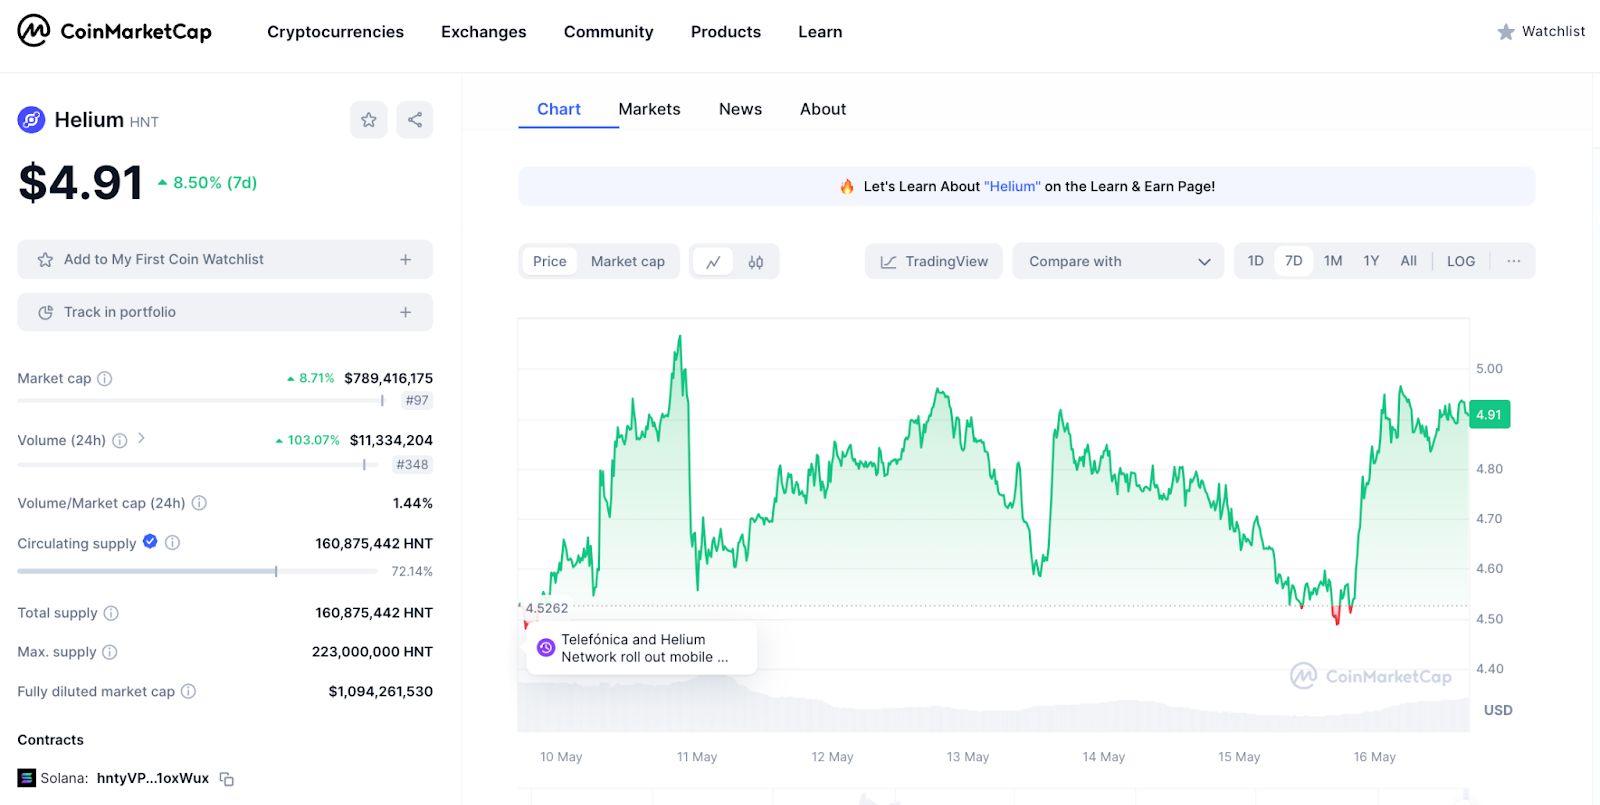Set chart range to 1Y
1600x805 pixels.
pyautogui.click(x=1371, y=261)
